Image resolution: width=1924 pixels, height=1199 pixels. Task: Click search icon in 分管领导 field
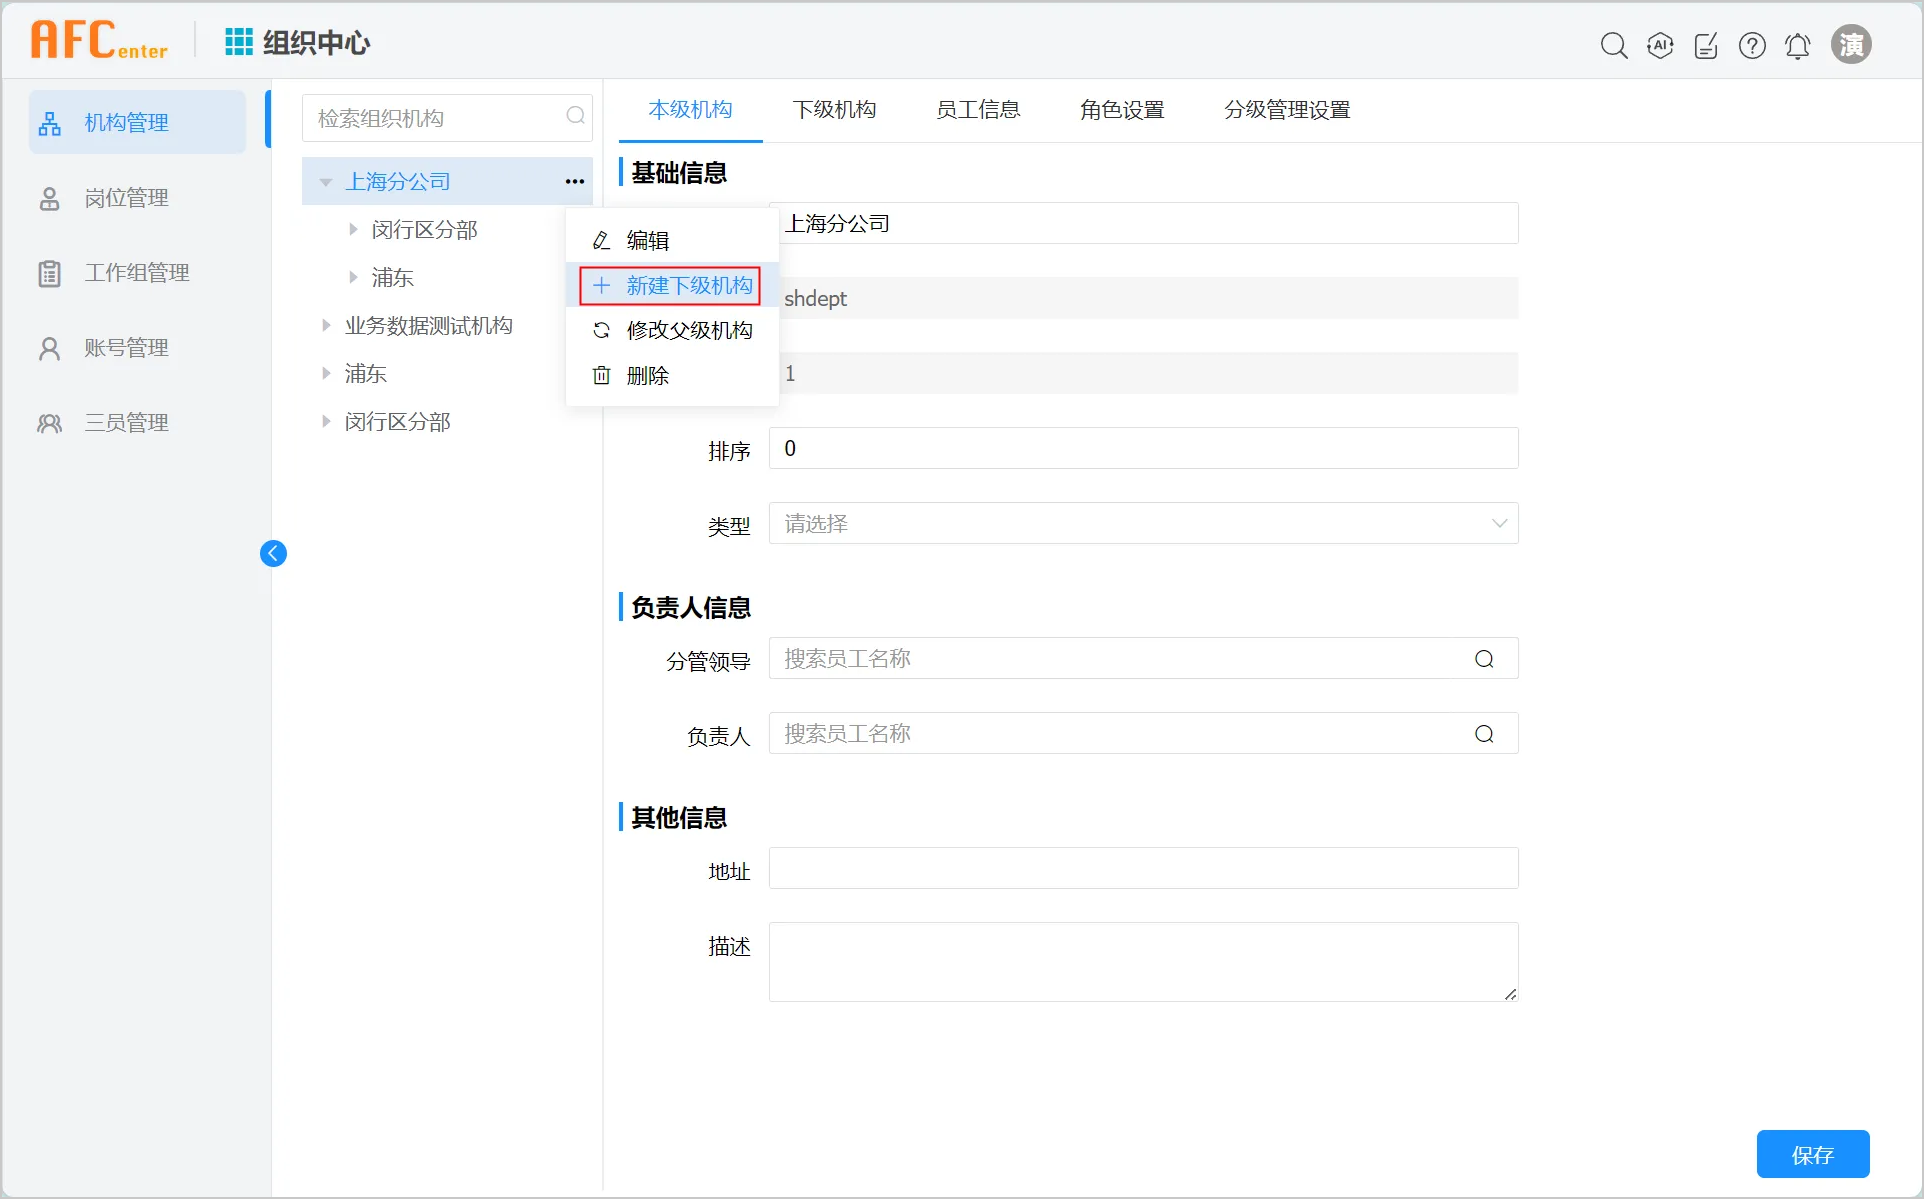click(1484, 659)
